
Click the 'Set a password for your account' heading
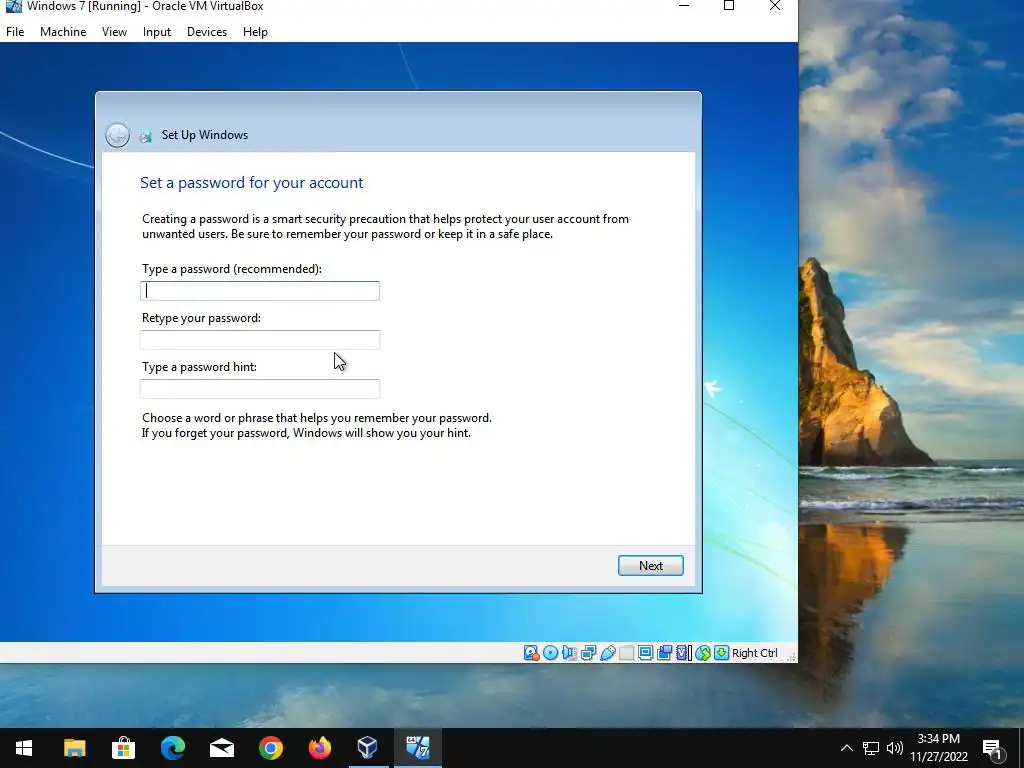click(251, 183)
